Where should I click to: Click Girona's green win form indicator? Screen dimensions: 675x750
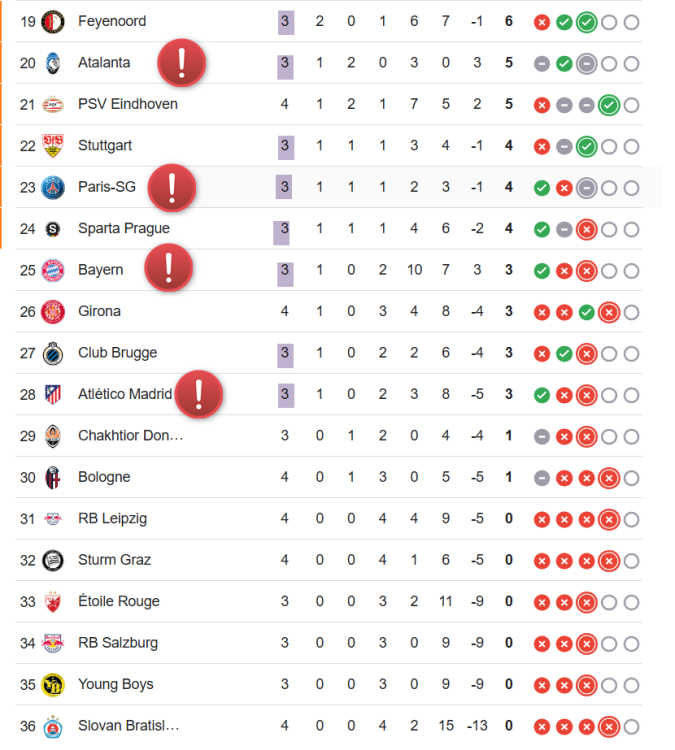pyautogui.click(x=586, y=312)
